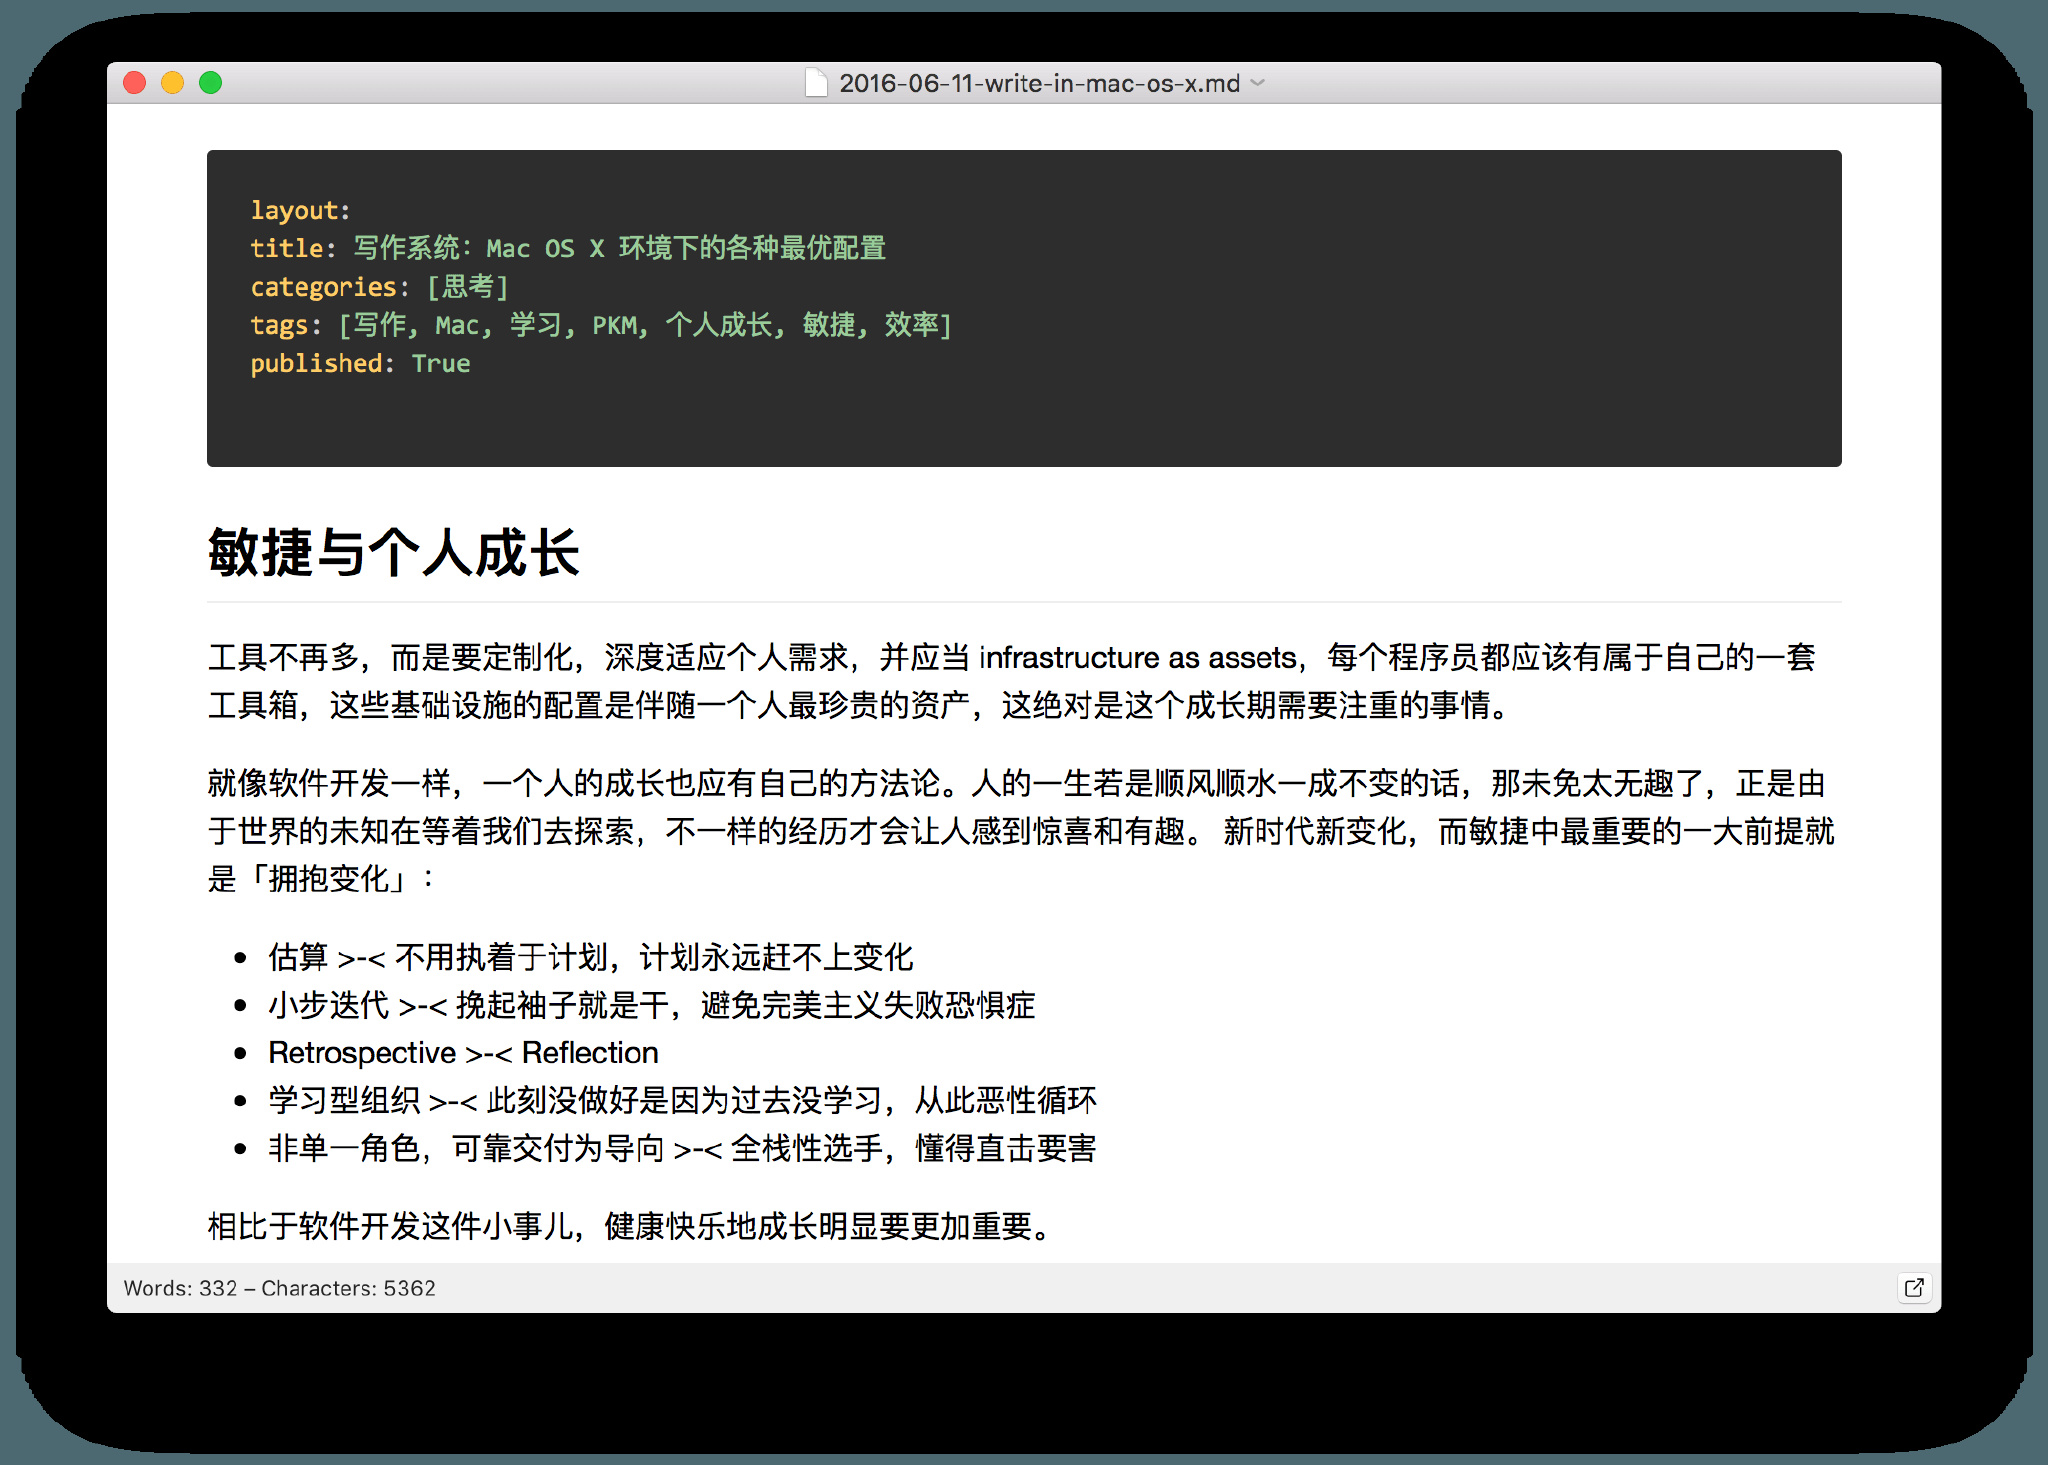Click the phrase 'infrastructure as assets'
2048x1465 pixels.
point(1137,658)
